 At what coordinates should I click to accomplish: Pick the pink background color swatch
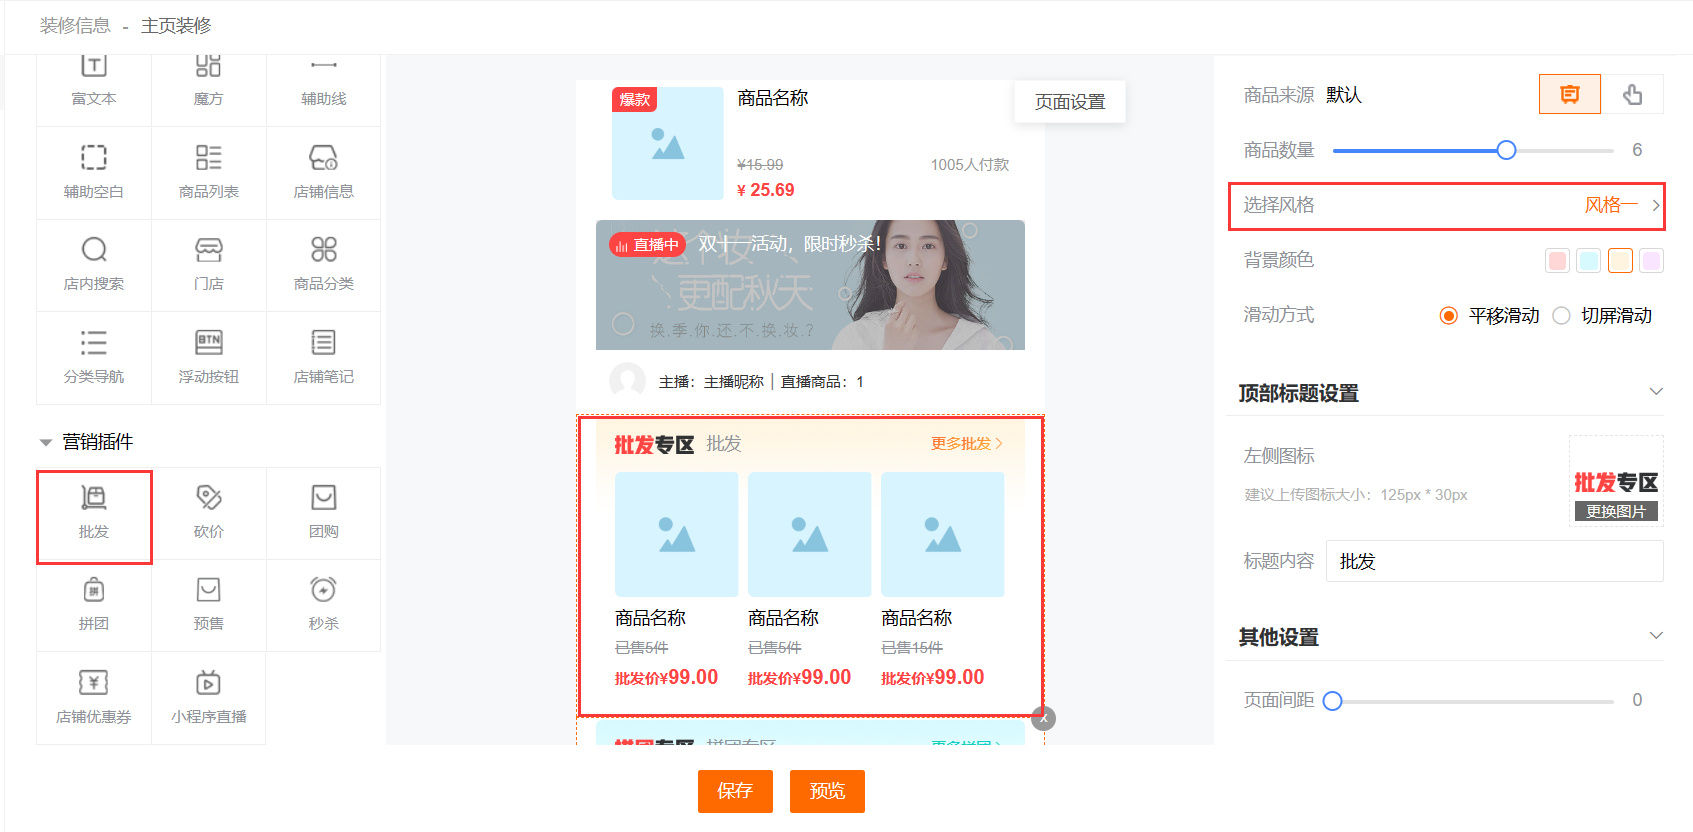click(x=1557, y=261)
